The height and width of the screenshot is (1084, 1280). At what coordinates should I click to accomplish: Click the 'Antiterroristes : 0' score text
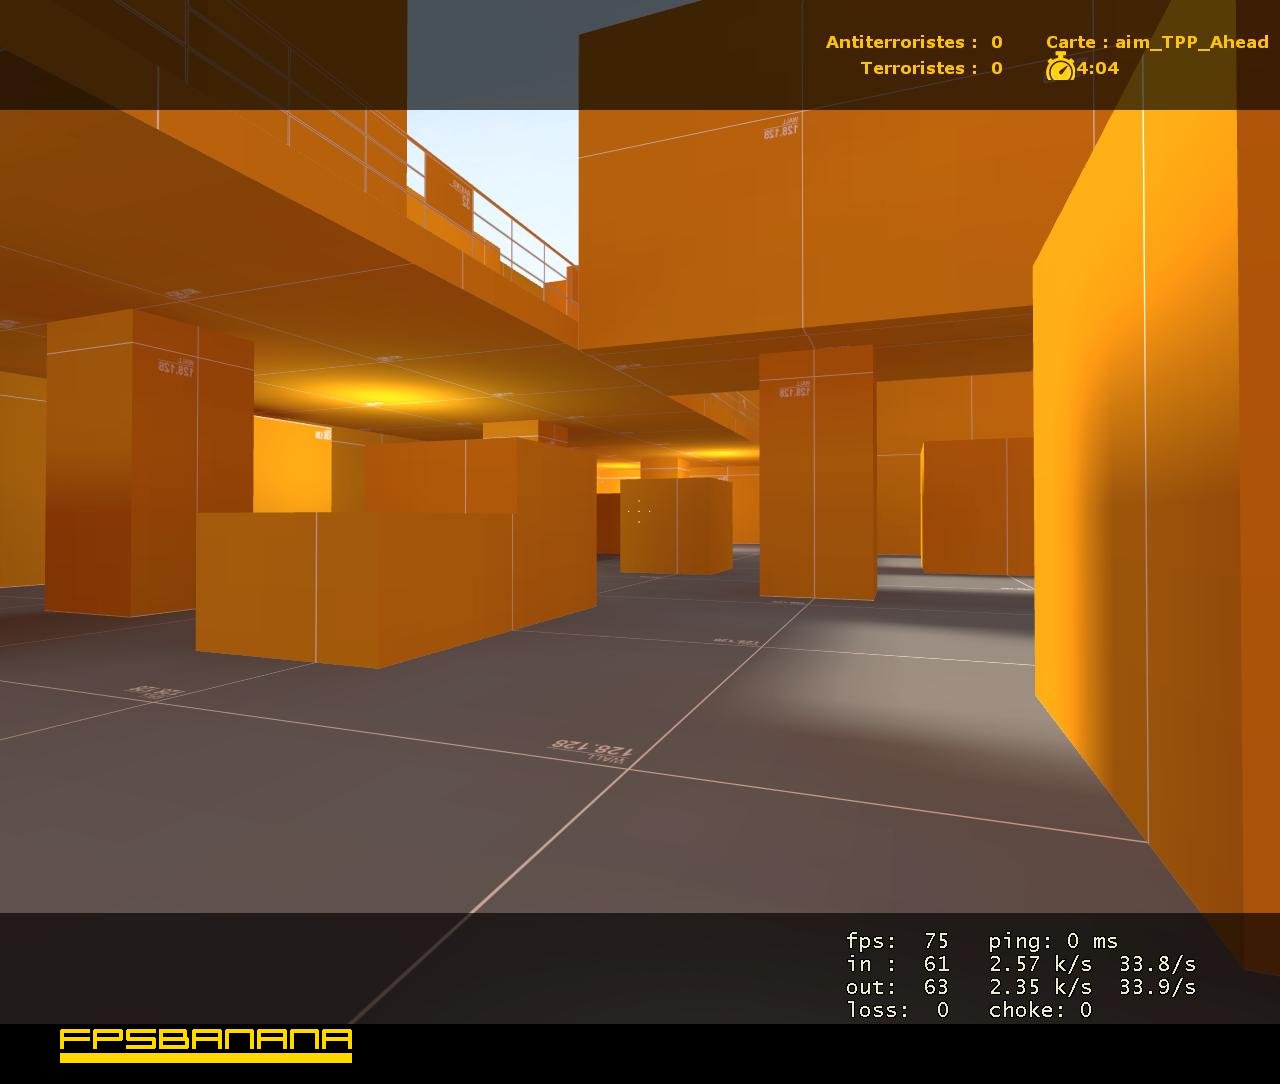914,42
